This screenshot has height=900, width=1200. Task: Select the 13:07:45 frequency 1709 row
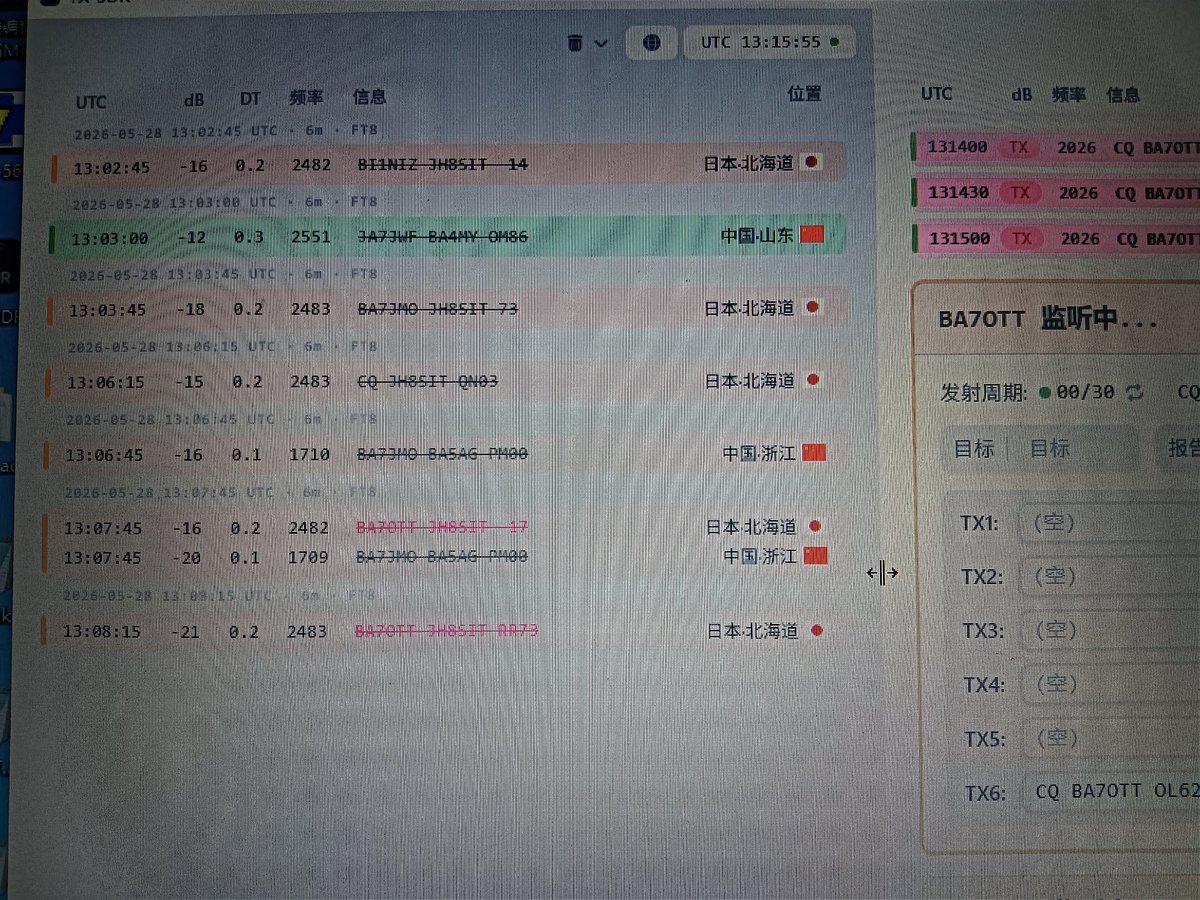coord(445,556)
